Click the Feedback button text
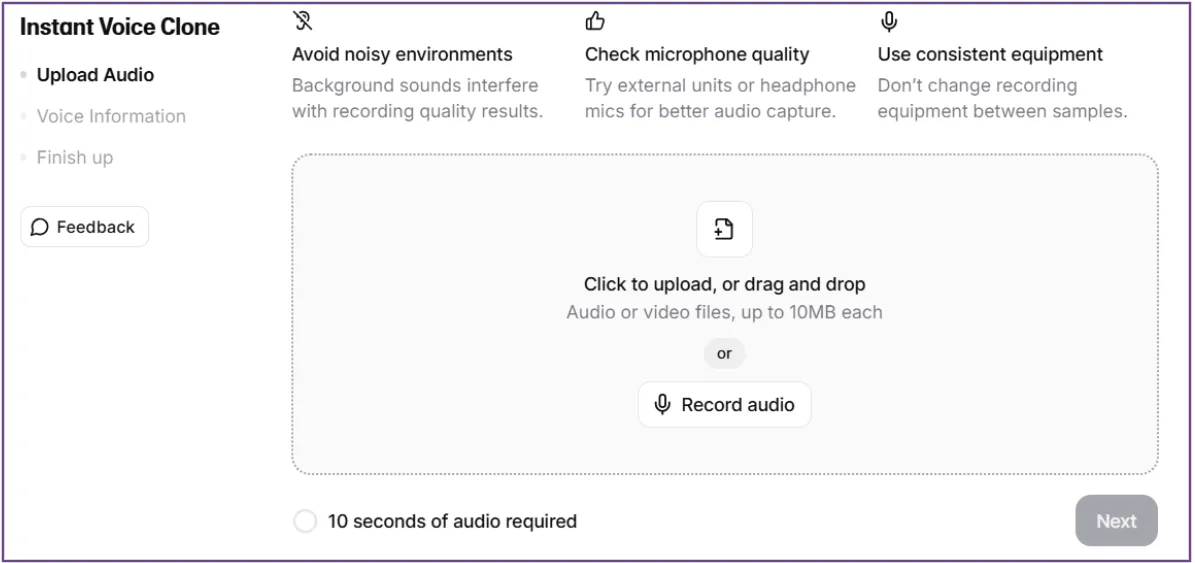 pyautogui.click(x=95, y=227)
